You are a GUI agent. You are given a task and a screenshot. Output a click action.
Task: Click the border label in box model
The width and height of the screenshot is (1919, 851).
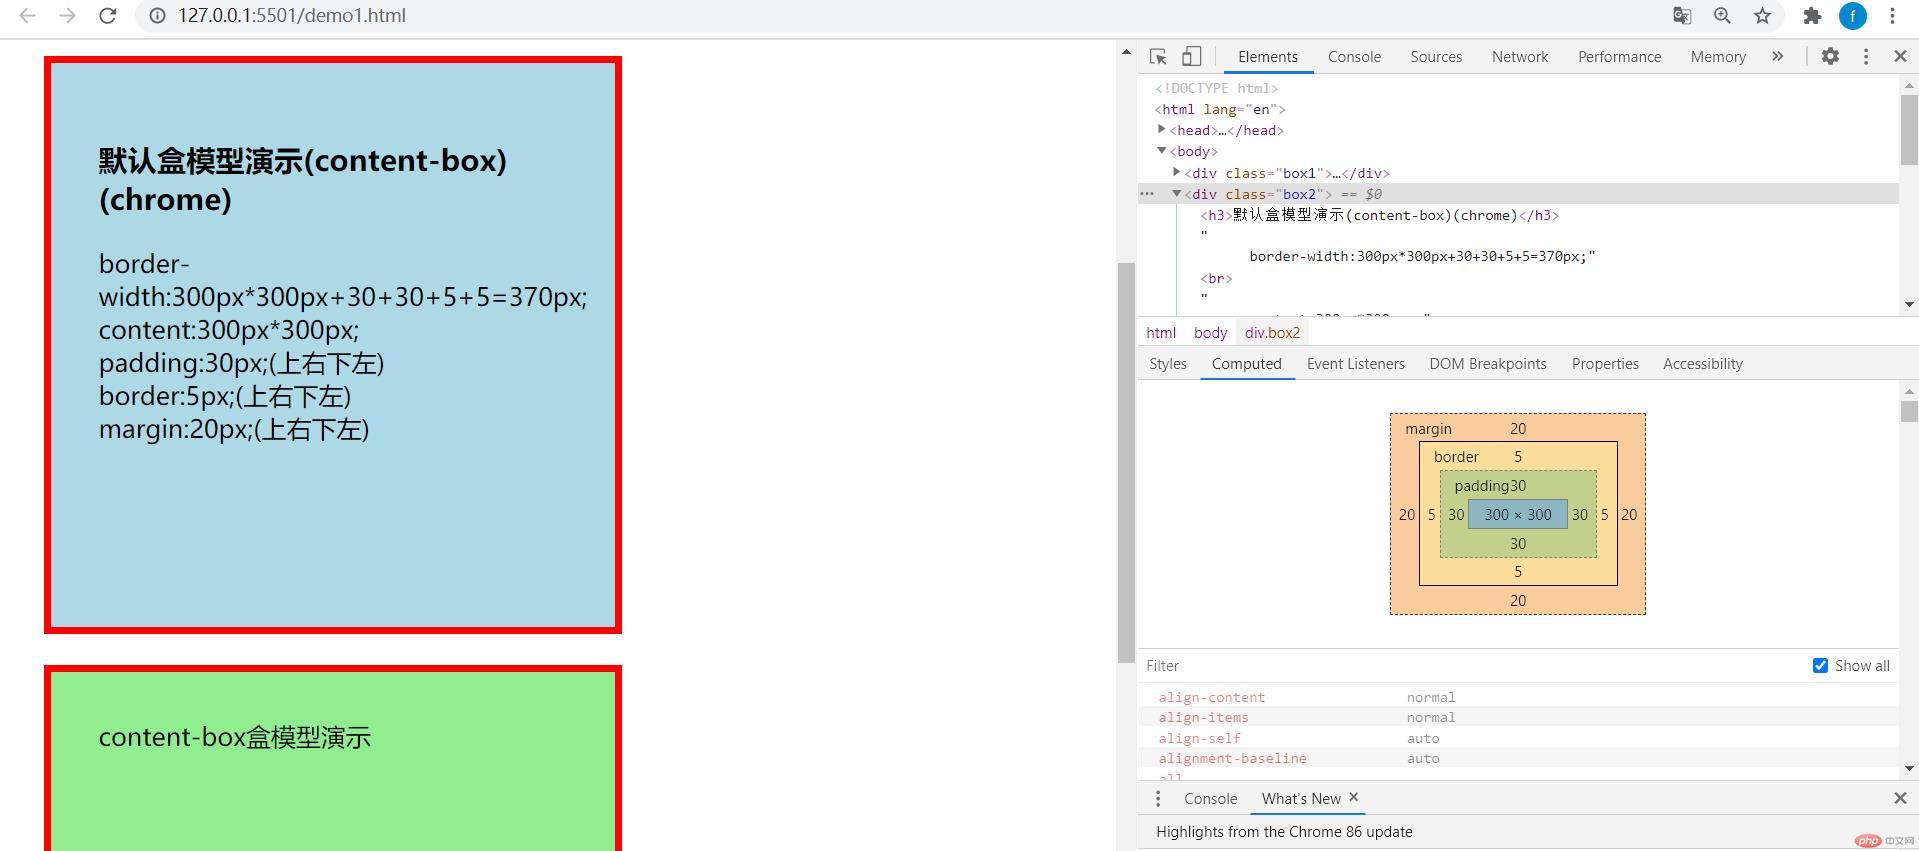1456,457
